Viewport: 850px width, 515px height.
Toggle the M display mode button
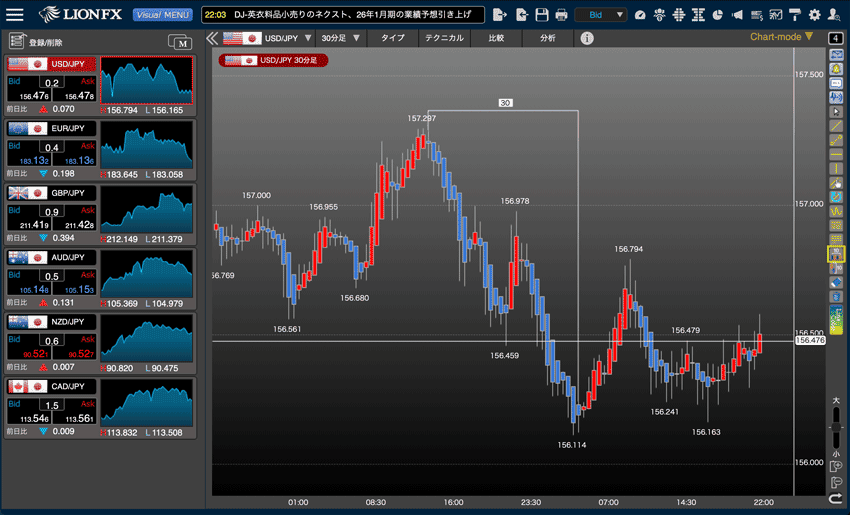click(x=180, y=42)
